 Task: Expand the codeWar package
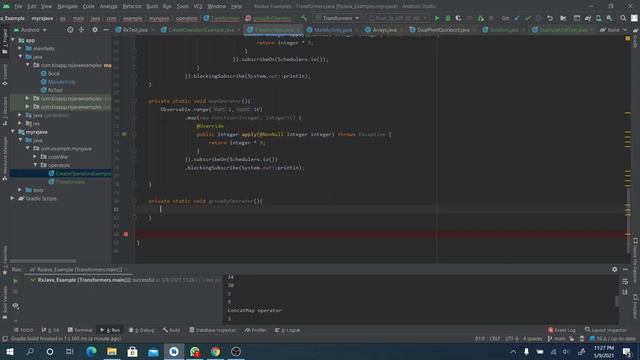coord(35,156)
